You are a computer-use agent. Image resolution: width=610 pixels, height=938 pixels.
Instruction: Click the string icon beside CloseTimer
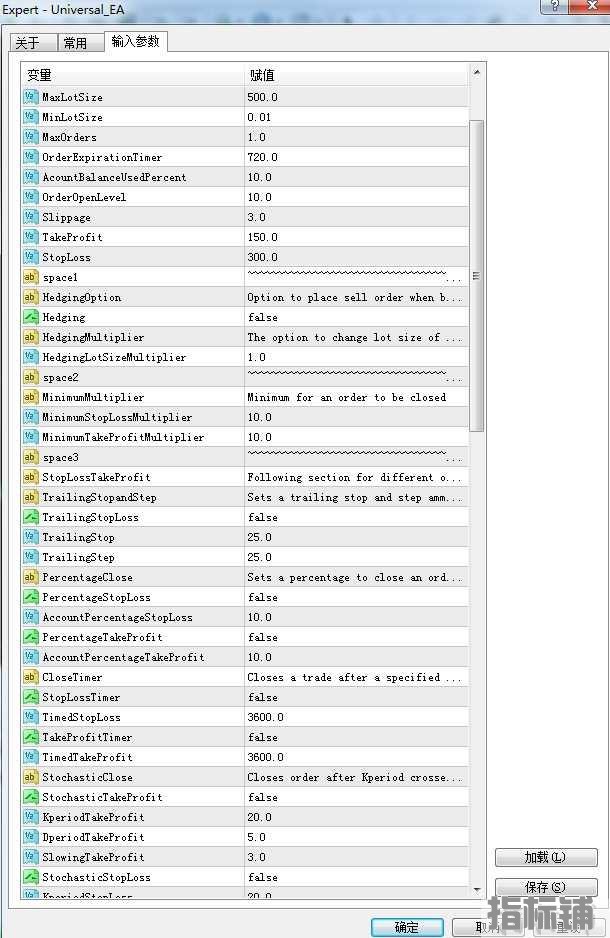coord(30,677)
